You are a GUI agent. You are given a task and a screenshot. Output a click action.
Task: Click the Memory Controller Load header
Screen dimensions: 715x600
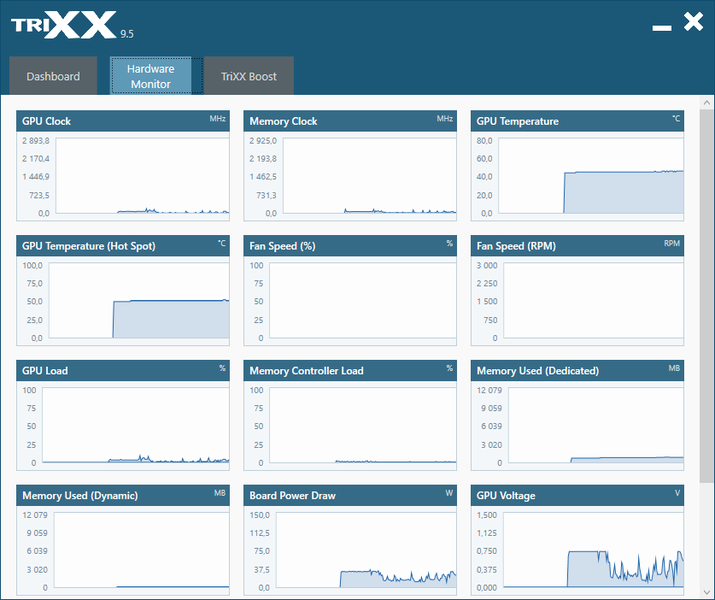click(x=350, y=371)
